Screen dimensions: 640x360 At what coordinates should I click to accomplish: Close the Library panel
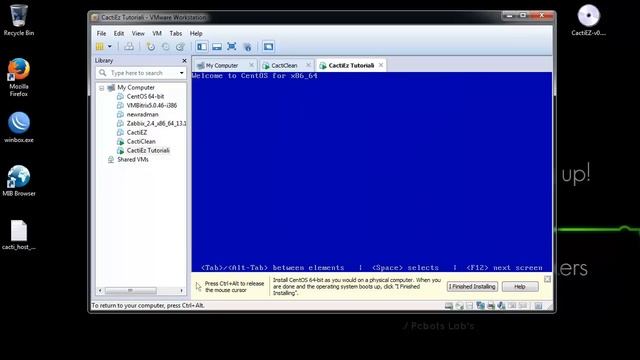(184, 60)
